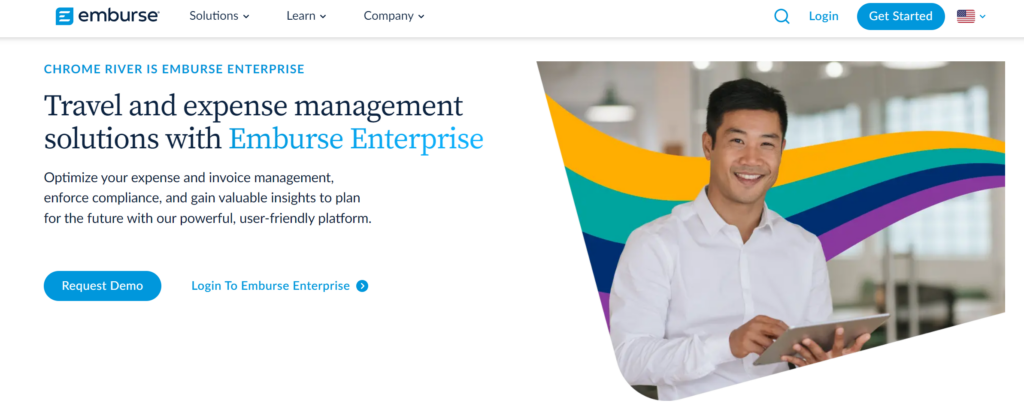This screenshot has height=412, width=1024.
Task: Click the arrow circle beside Enterprise login
Action: click(362, 286)
